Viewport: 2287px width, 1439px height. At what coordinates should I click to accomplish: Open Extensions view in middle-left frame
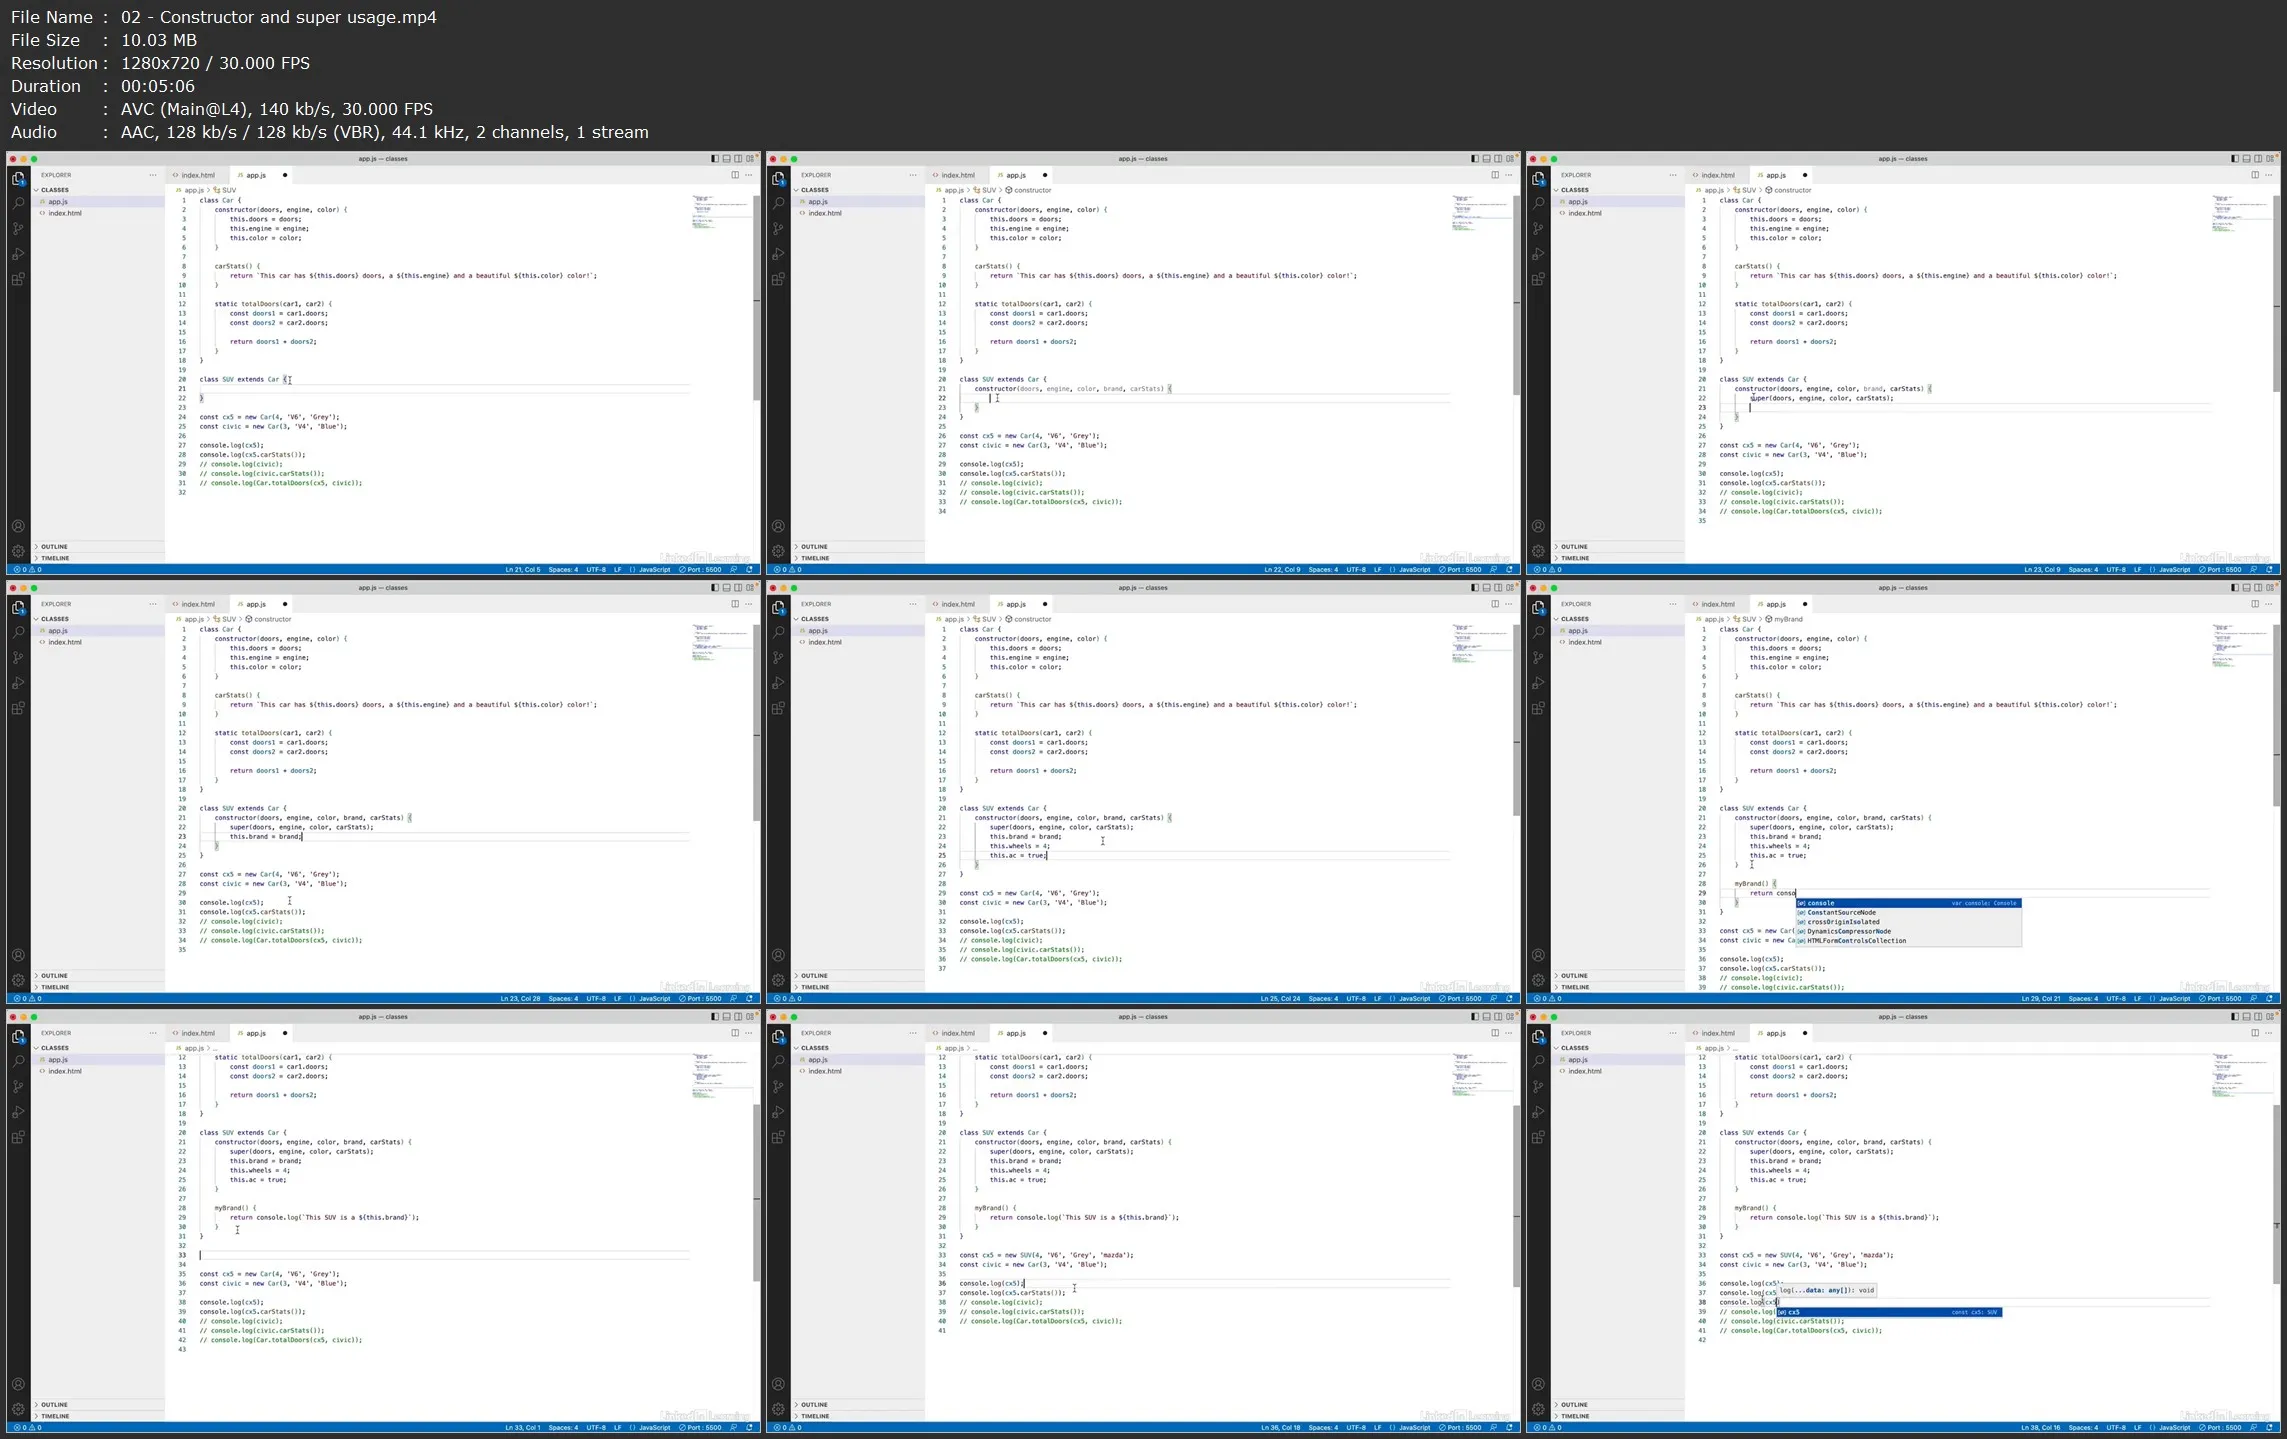click(18, 708)
